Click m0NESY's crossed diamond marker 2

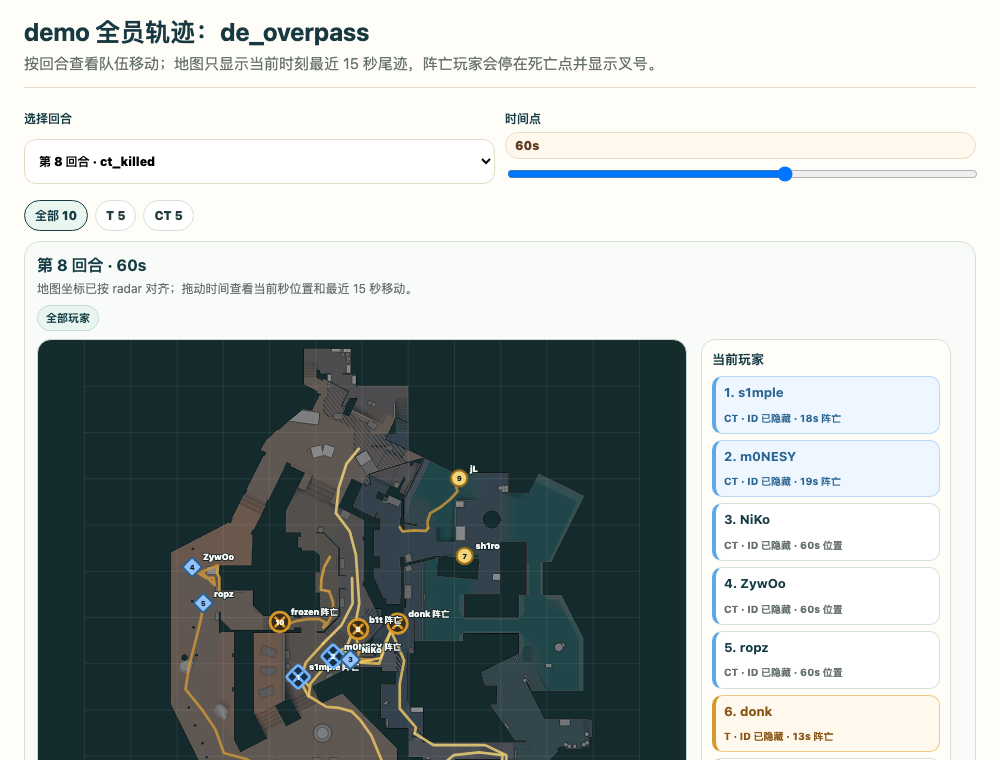click(332, 655)
